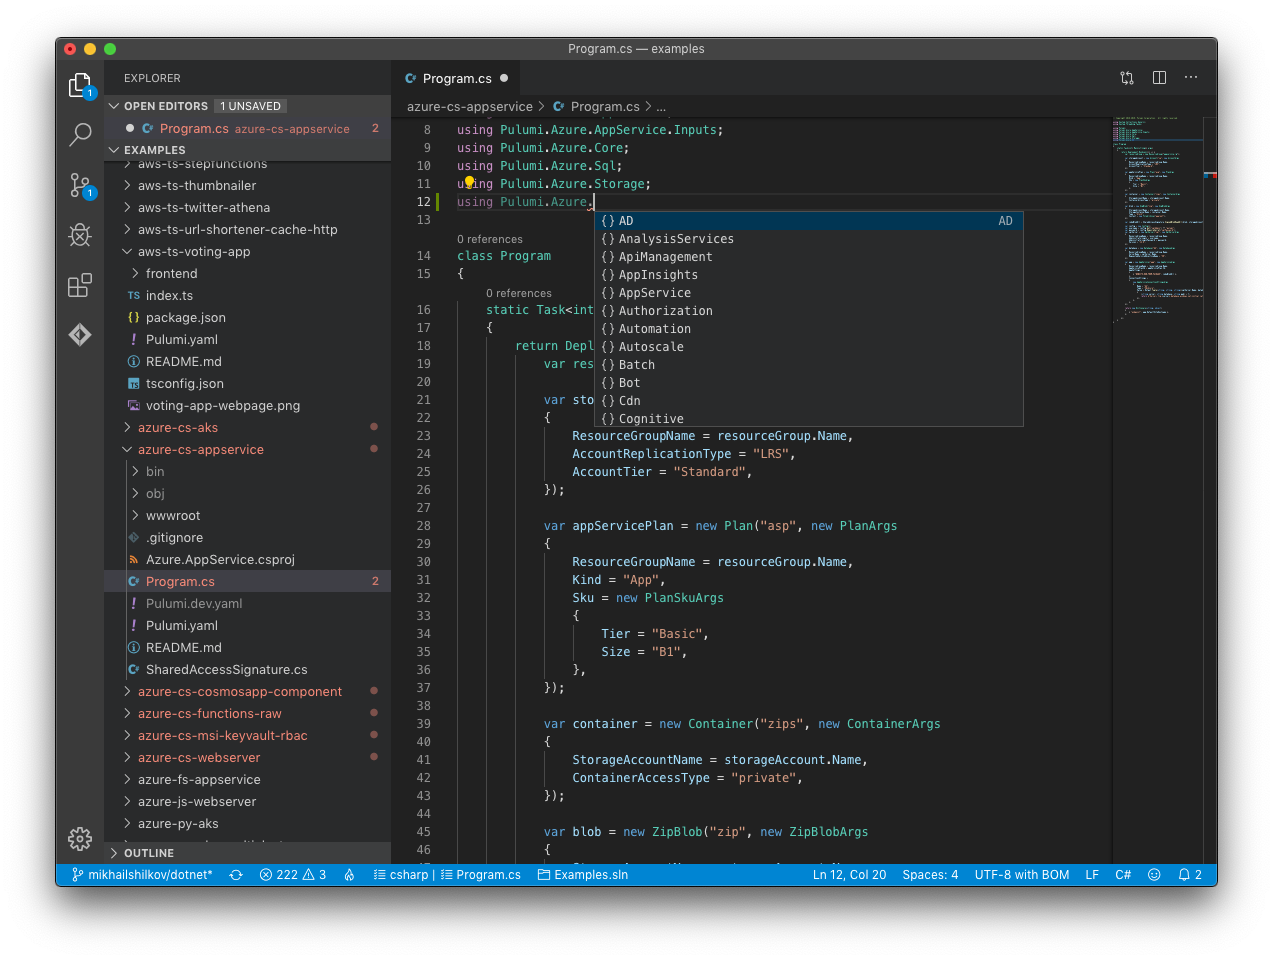The height and width of the screenshot is (960, 1273).
Task: Open the Manage gear icon at bottom left
Action: [80, 839]
